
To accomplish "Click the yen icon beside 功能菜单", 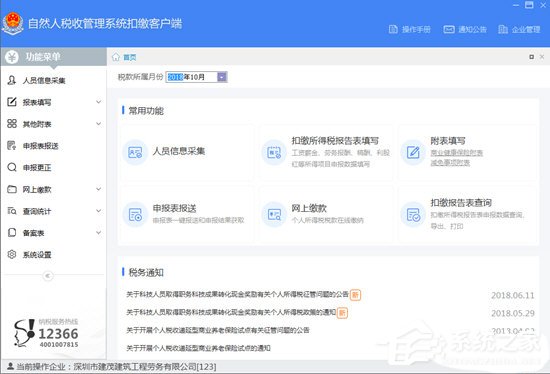I will tap(12, 57).
